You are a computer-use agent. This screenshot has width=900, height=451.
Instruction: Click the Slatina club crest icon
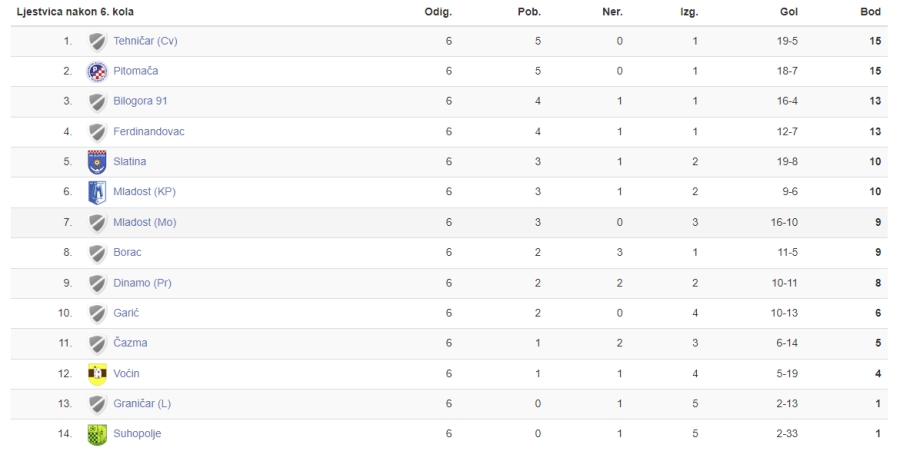[97, 162]
